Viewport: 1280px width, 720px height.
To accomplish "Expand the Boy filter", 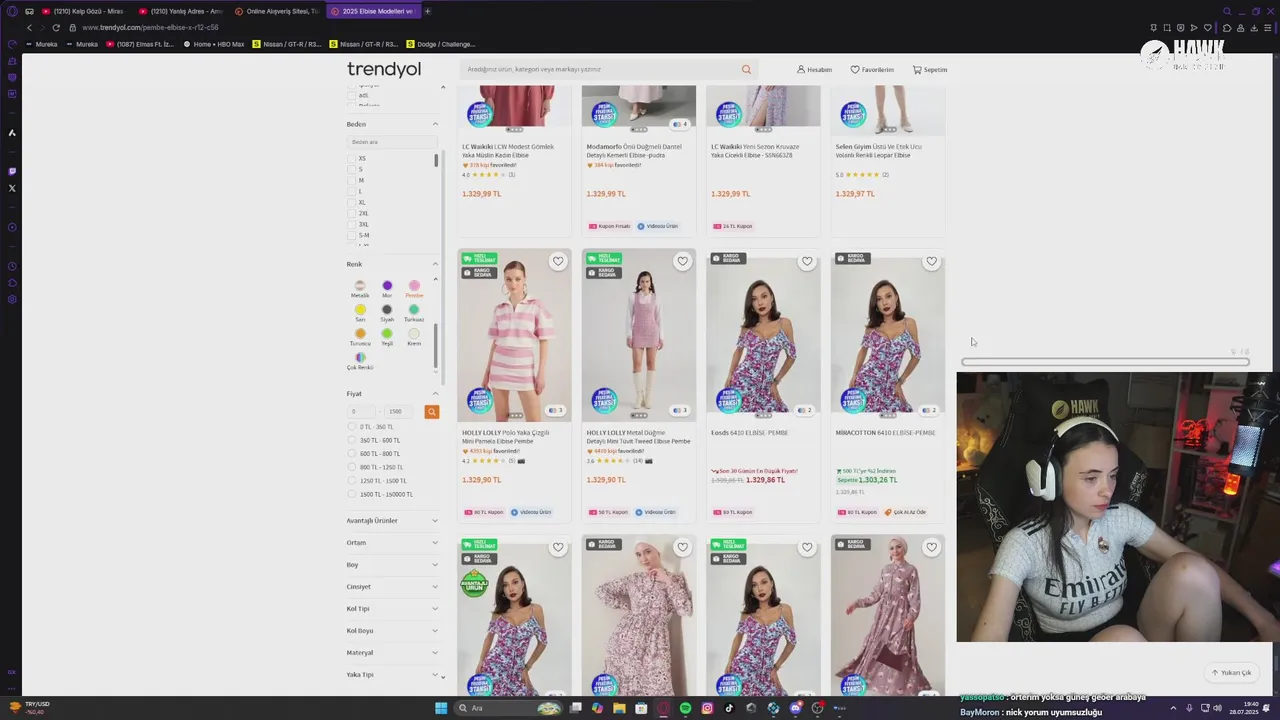I will point(392,565).
